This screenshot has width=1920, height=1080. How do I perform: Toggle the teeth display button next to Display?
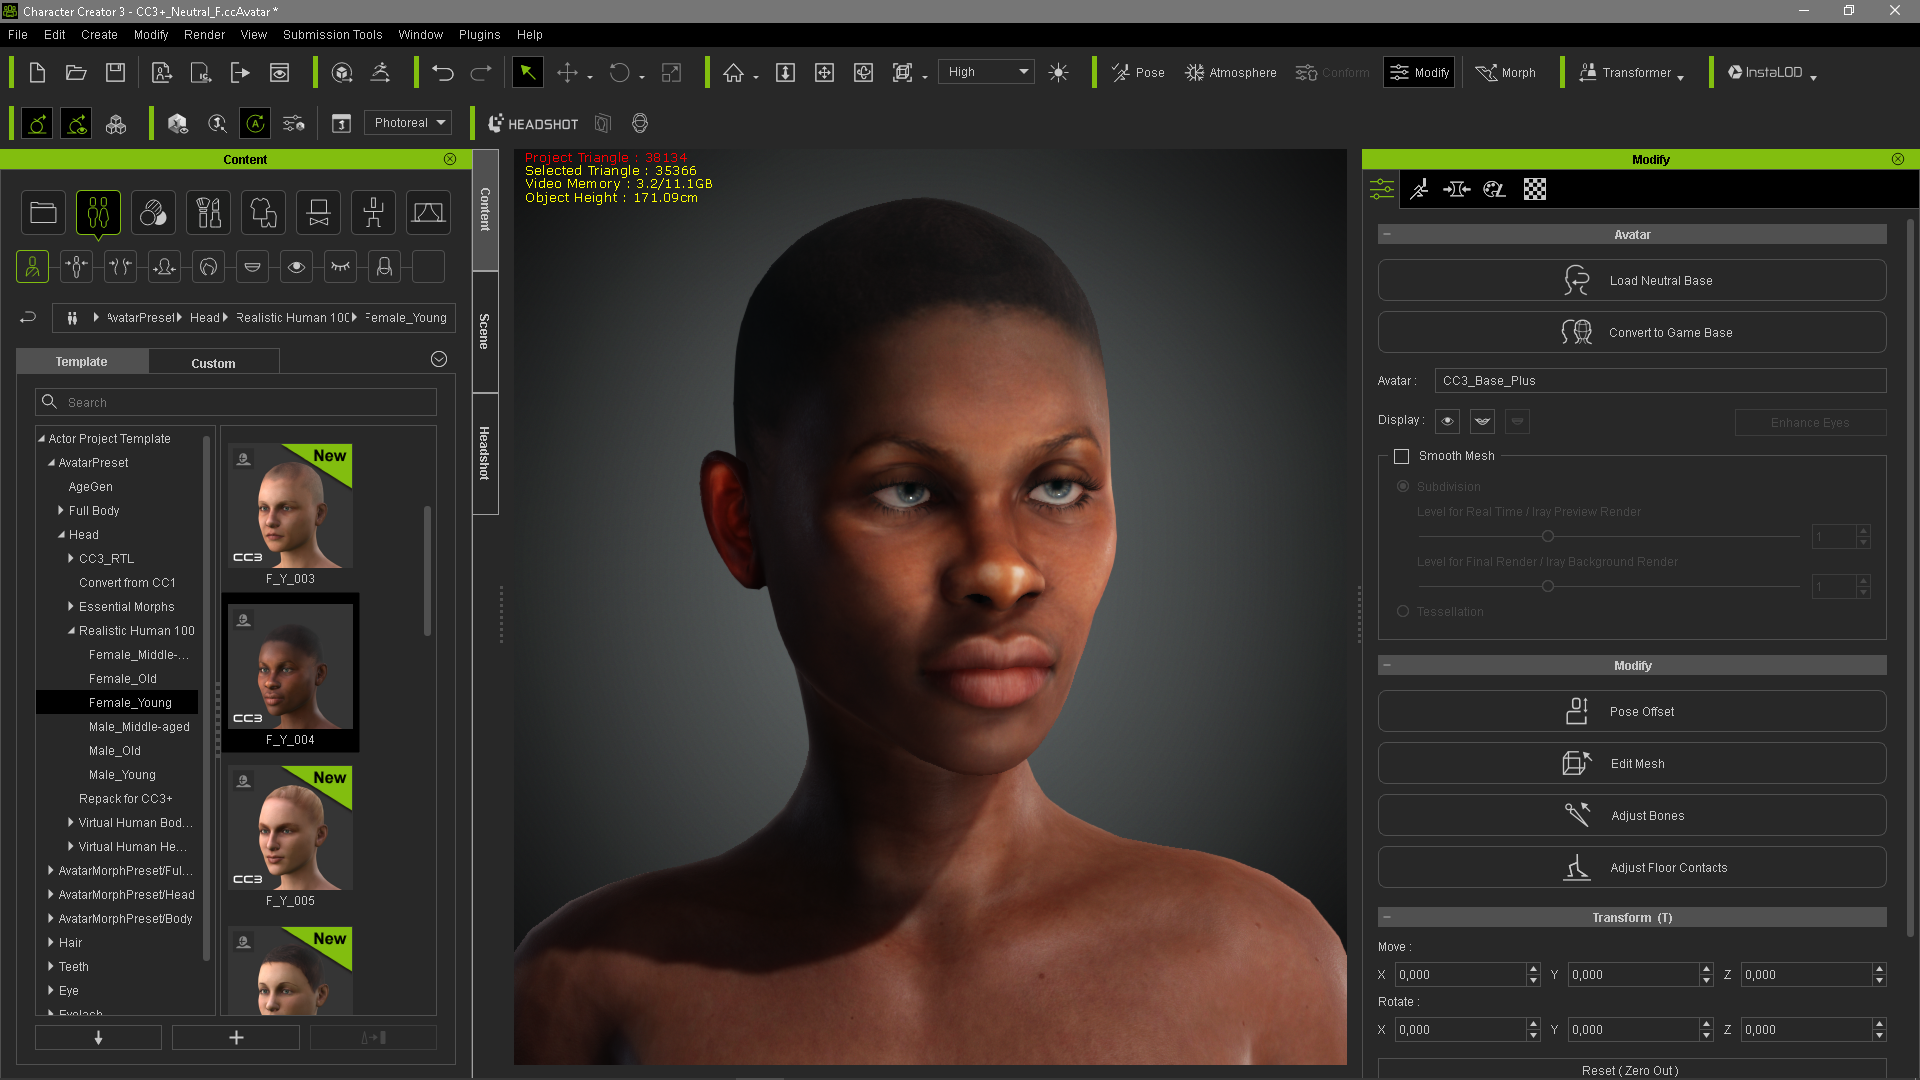[x=1482, y=421]
